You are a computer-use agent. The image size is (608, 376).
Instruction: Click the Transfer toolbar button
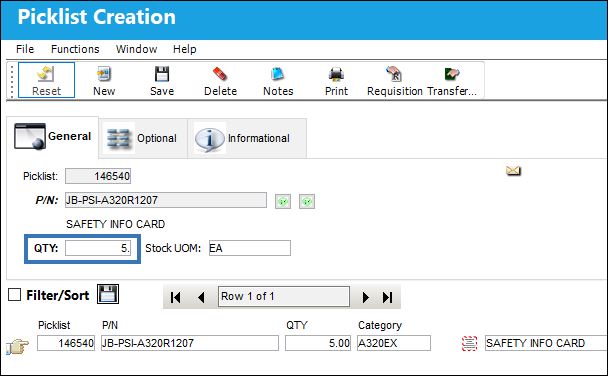tap(452, 80)
